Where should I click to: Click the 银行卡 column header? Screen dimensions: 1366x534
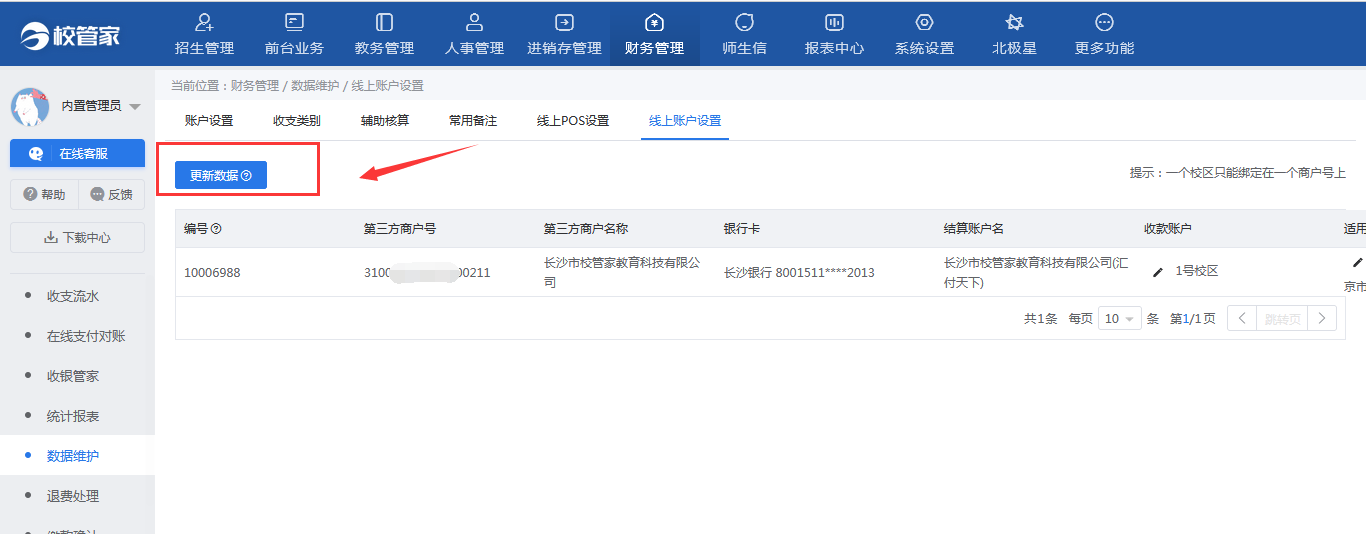(742, 229)
